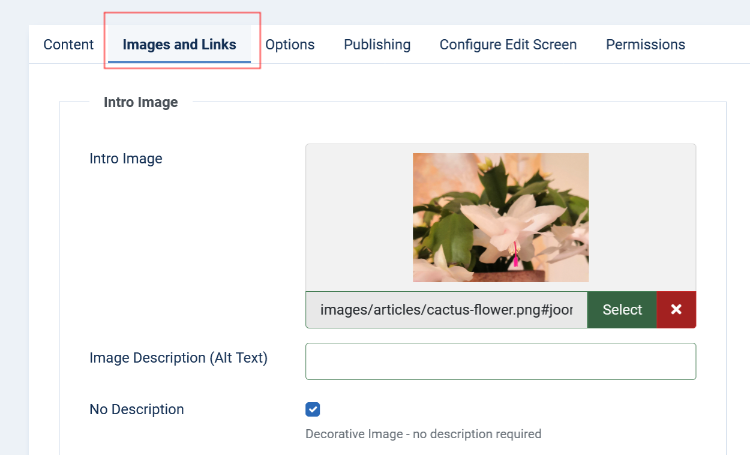Click the pink stamen in the flower preview
This screenshot has width=750, height=455.
(x=516, y=260)
